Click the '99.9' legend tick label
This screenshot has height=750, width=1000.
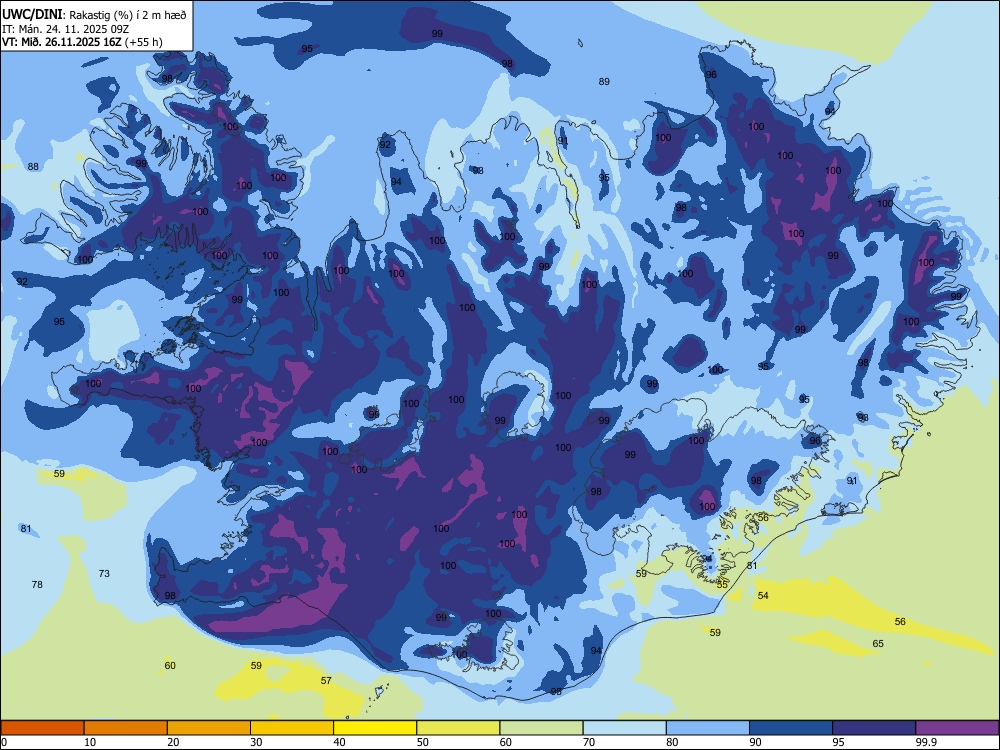point(926,742)
